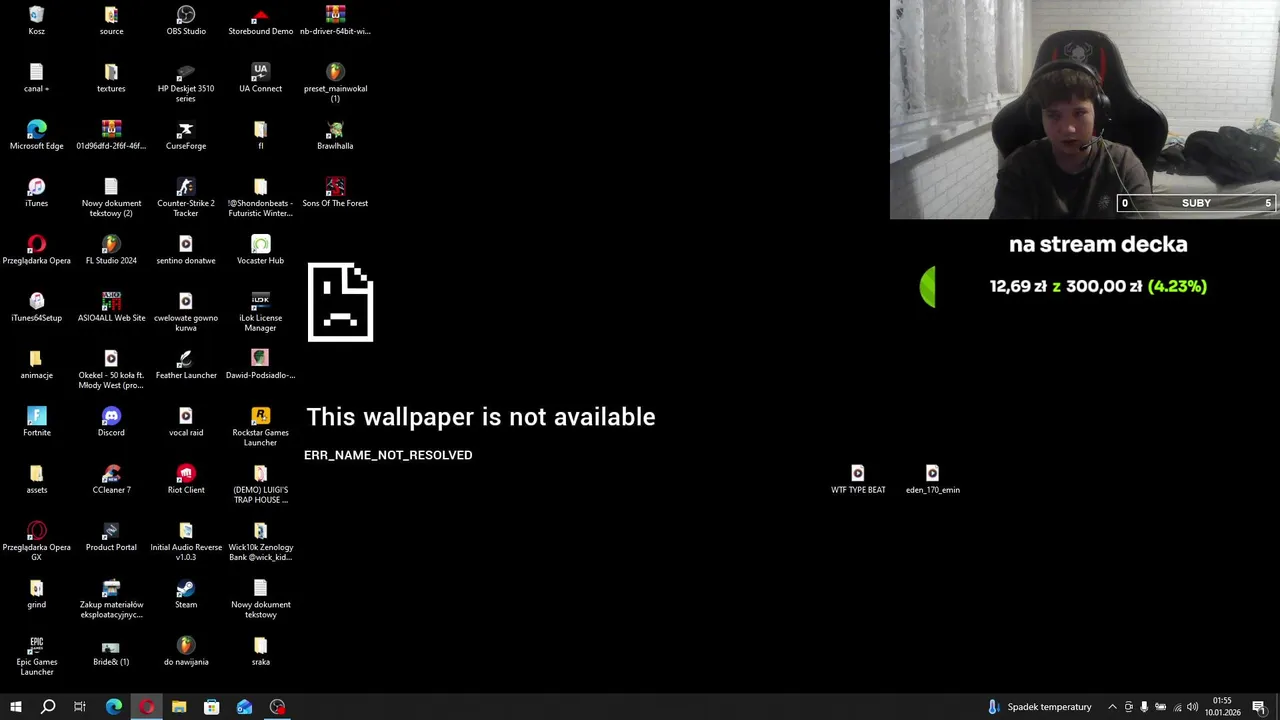Open File Explorer from the taskbar

(179, 707)
